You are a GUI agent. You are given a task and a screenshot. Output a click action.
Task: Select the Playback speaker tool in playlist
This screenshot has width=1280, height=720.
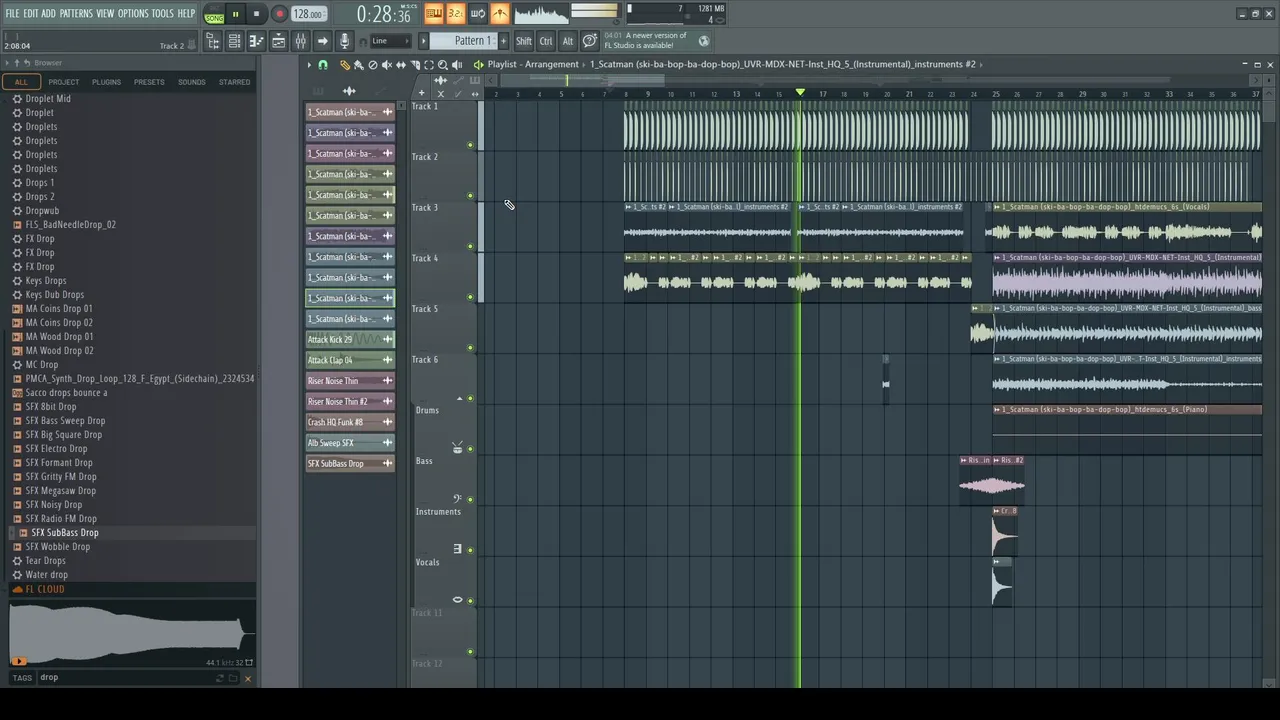click(x=457, y=65)
